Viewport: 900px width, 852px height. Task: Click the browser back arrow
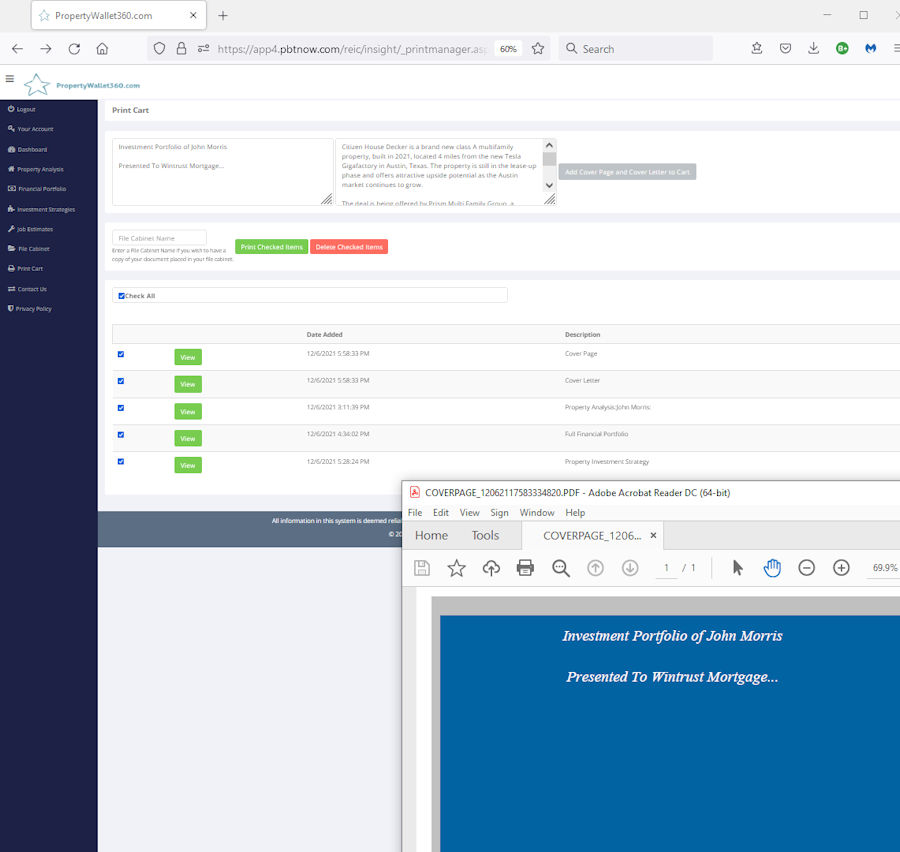[x=17, y=49]
